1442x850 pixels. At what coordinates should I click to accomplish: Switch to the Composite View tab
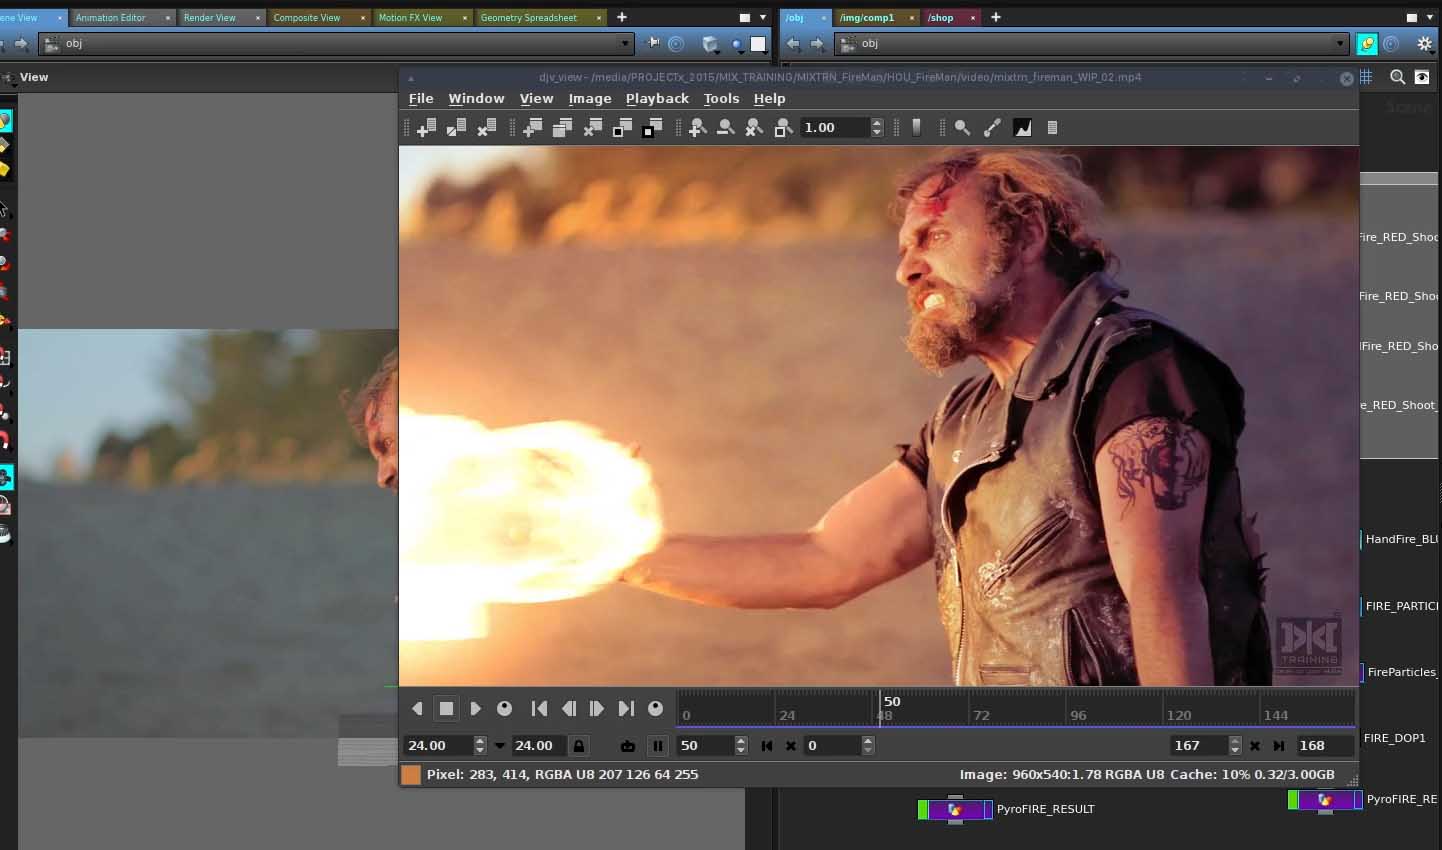(307, 18)
